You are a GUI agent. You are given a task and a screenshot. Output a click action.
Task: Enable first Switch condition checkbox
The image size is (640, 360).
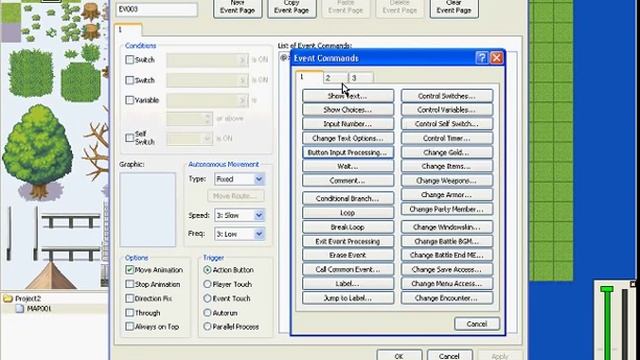pos(130,60)
